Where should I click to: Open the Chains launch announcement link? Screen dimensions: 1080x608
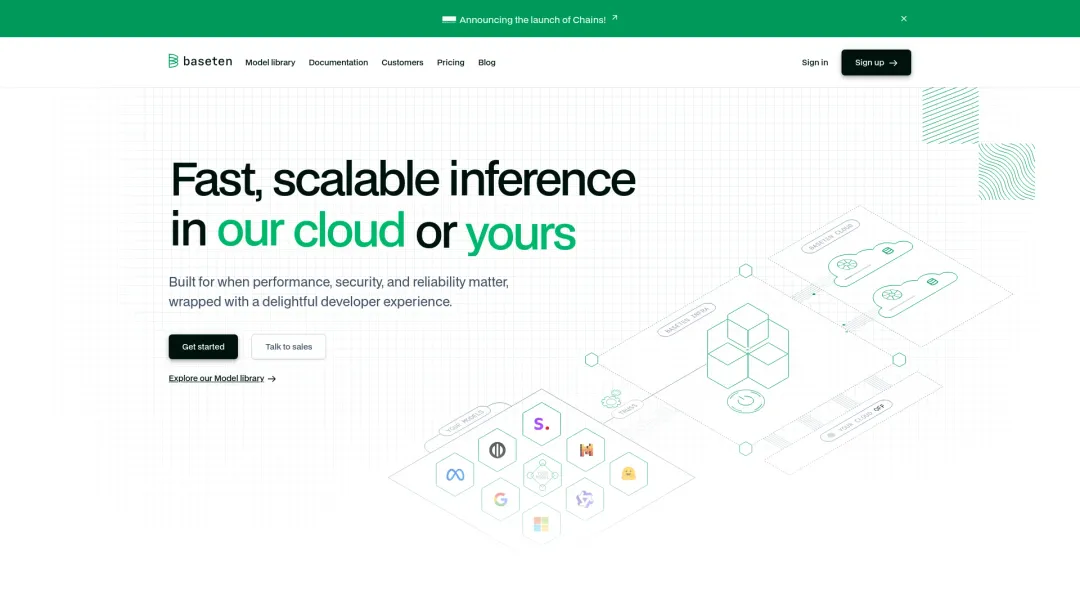pos(532,20)
